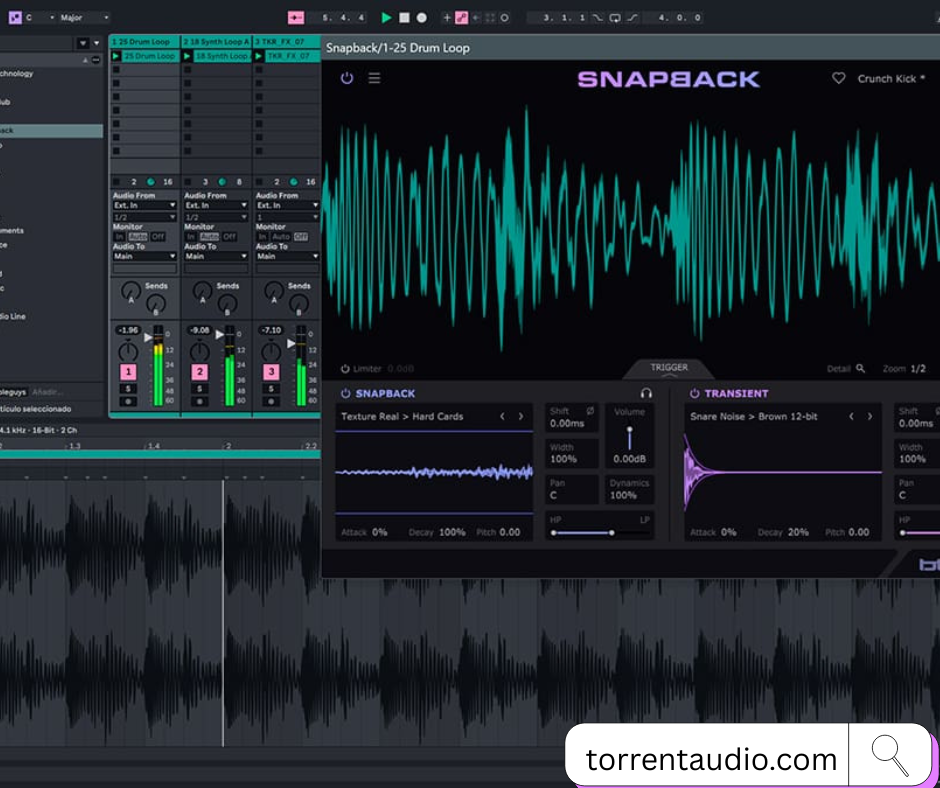Open Audio From dropdown on Drum Loop track
940x788 pixels.
click(x=144, y=205)
